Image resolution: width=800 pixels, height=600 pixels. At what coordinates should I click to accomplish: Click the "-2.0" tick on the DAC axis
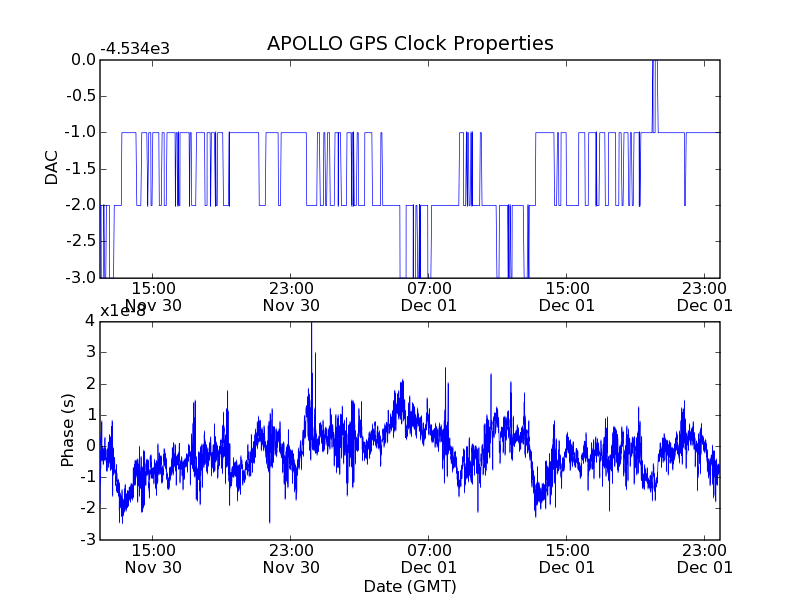point(81,205)
